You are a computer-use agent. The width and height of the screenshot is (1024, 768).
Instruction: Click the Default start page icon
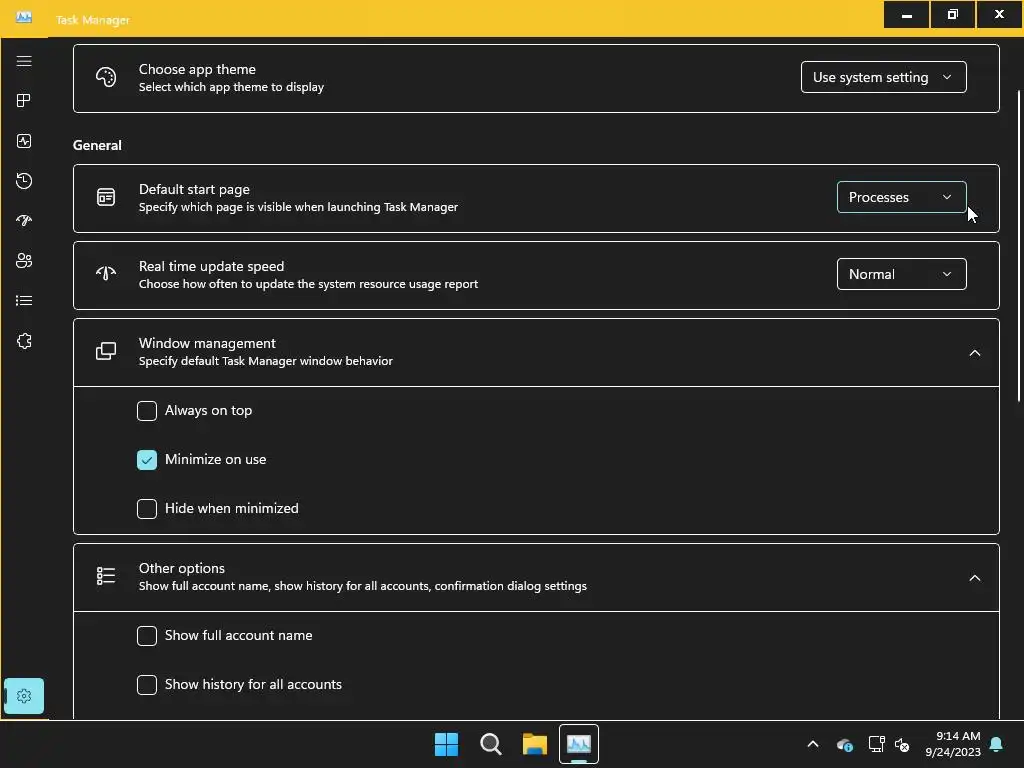tap(106, 197)
